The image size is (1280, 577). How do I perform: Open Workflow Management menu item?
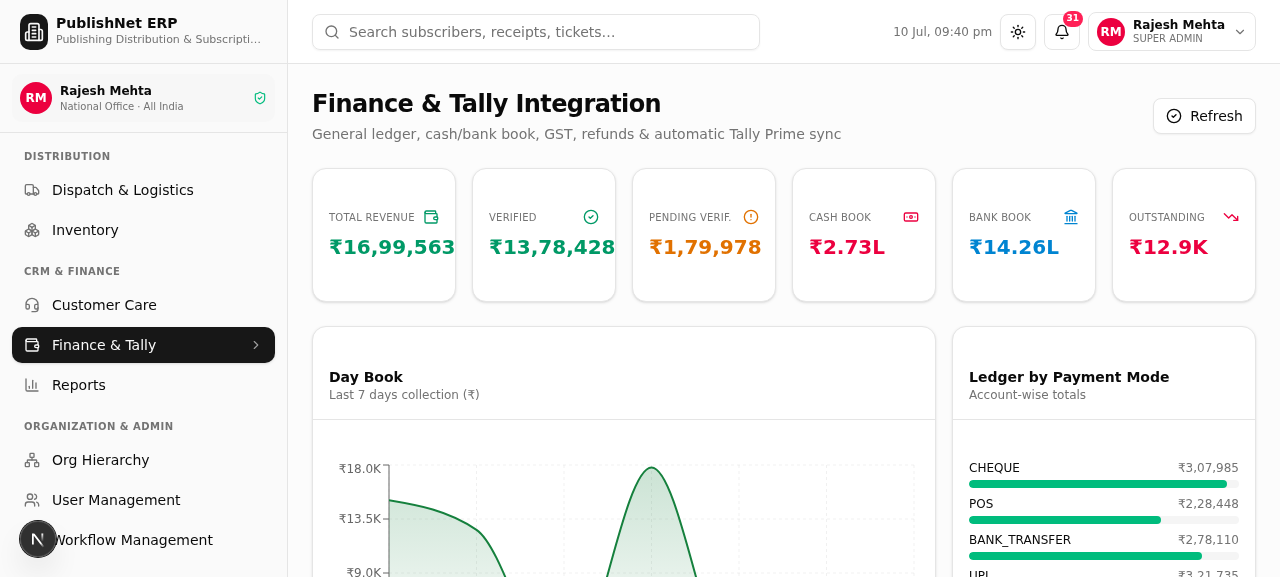[143, 540]
